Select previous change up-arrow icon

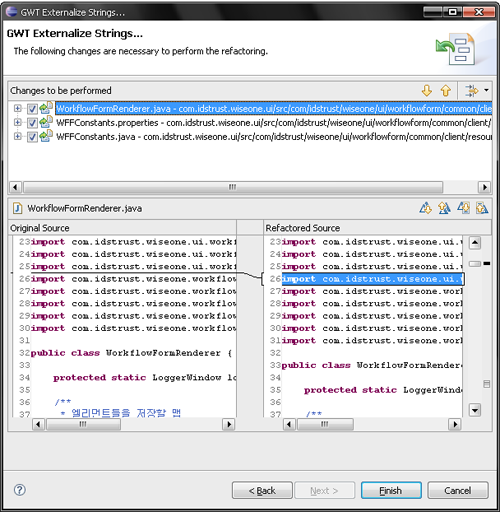click(x=446, y=90)
